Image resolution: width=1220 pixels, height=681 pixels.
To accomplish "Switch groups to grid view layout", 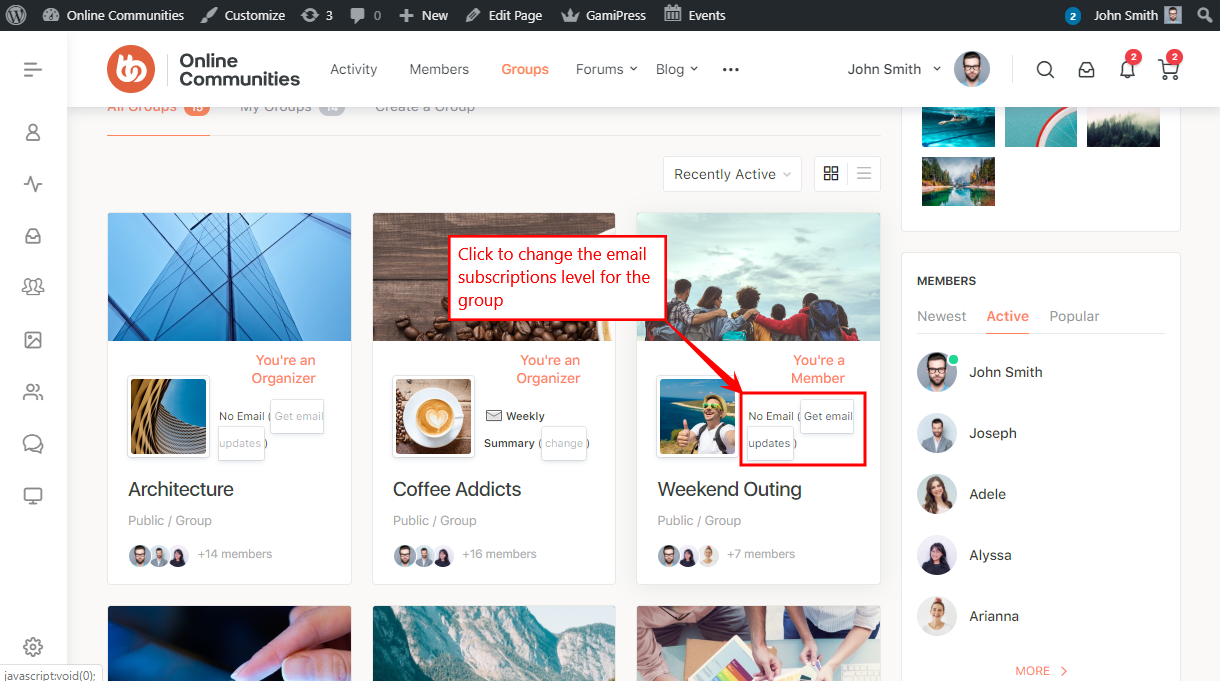I will [x=831, y=173].
